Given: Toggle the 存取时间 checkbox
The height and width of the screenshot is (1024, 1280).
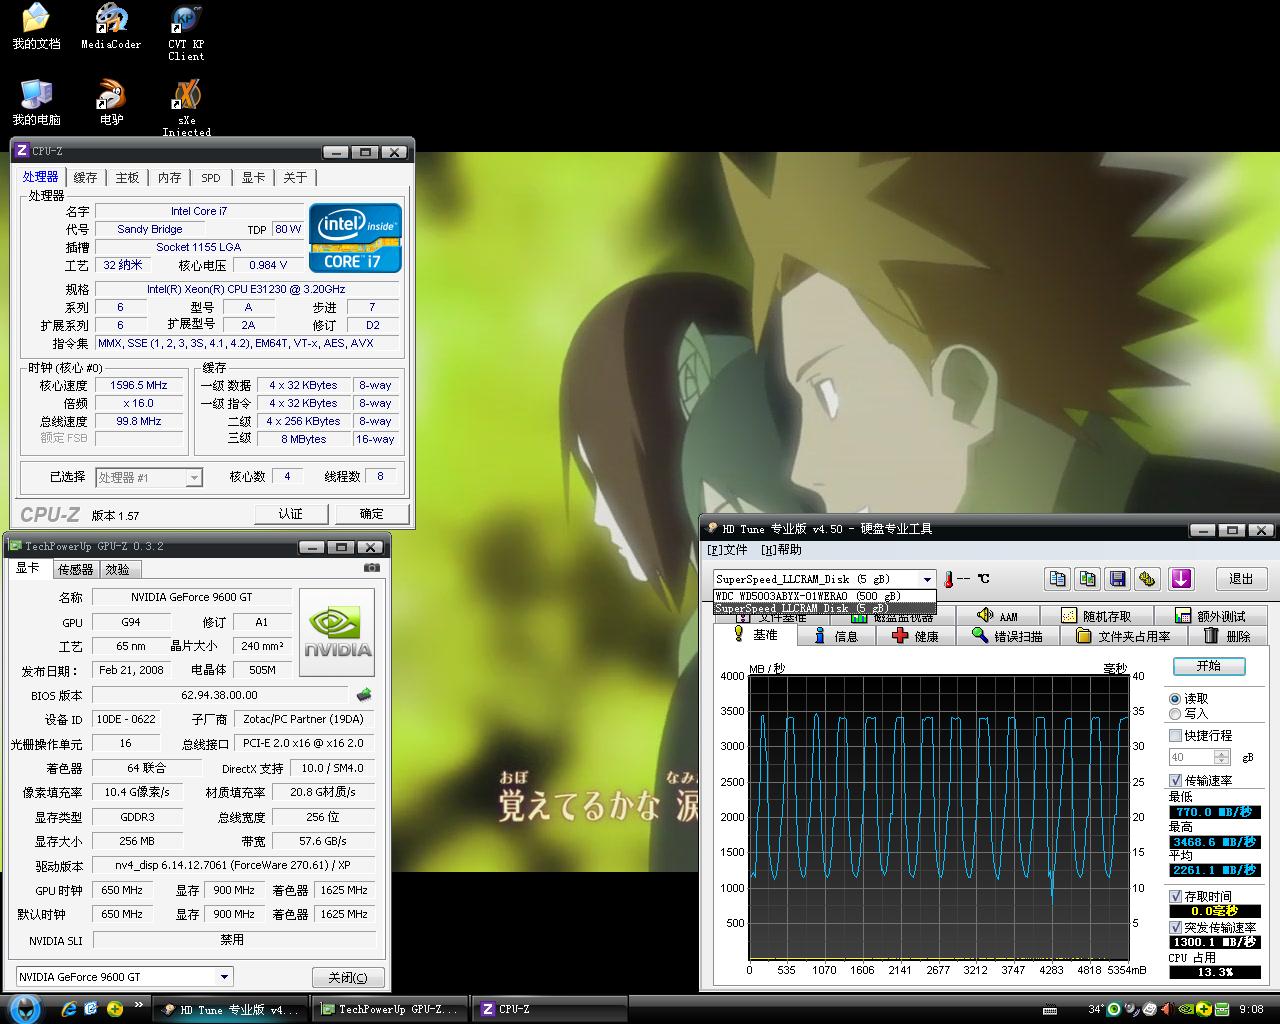Looking at the screenshot, I should click(1175, 896).
